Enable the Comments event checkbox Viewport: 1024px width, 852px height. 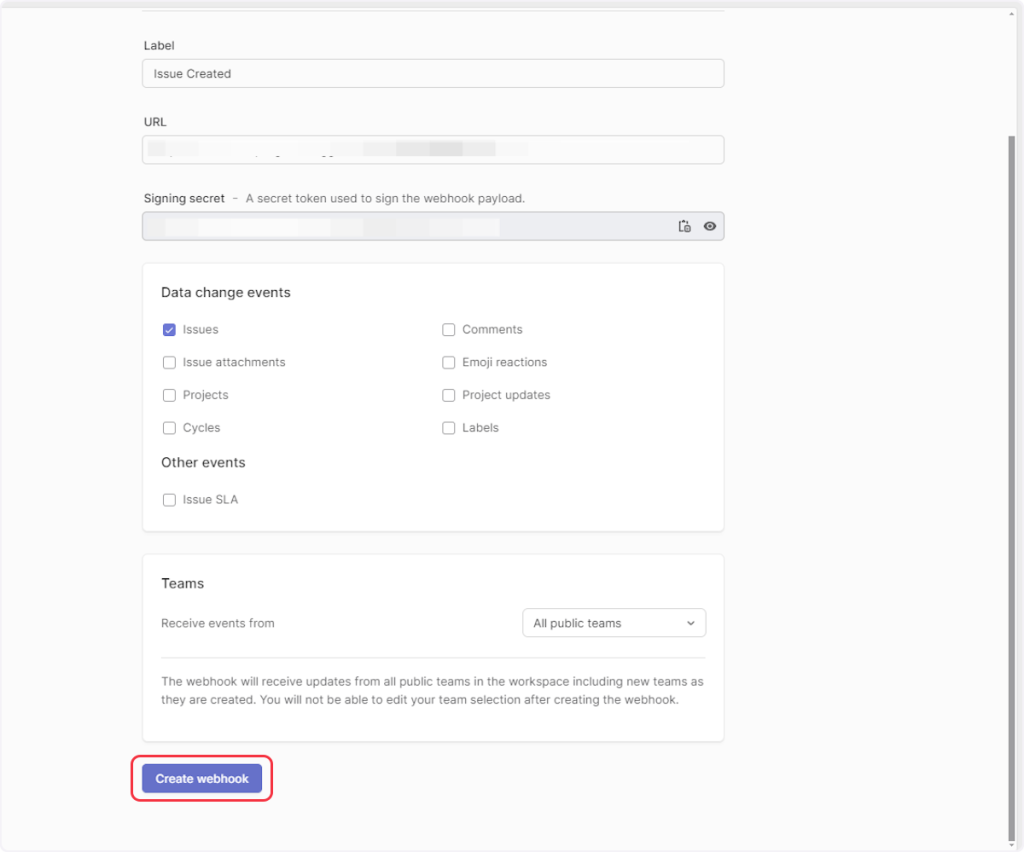(x=449, y=330)
